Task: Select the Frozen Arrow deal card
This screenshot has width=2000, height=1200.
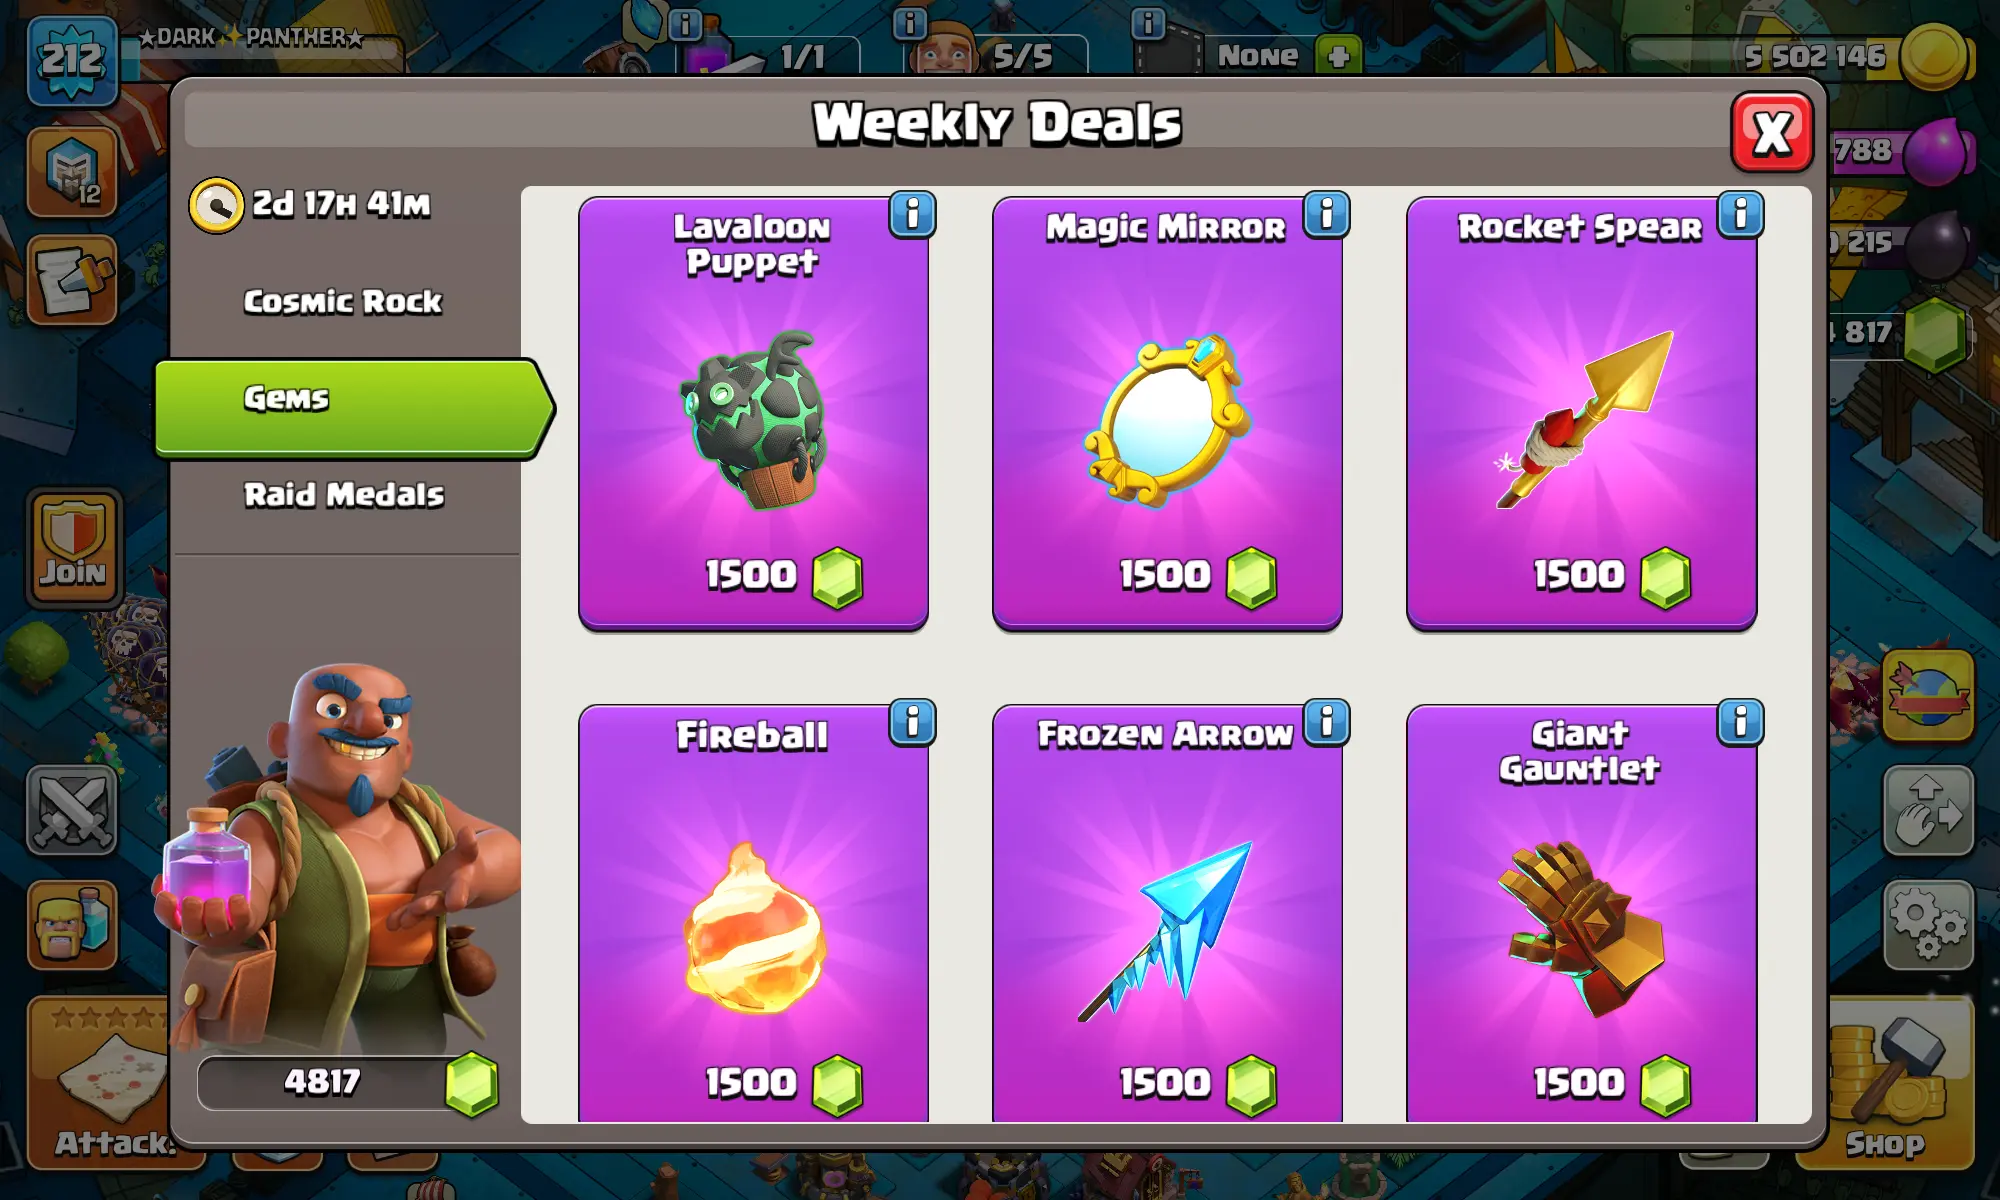Action: tap(1167, 914)
